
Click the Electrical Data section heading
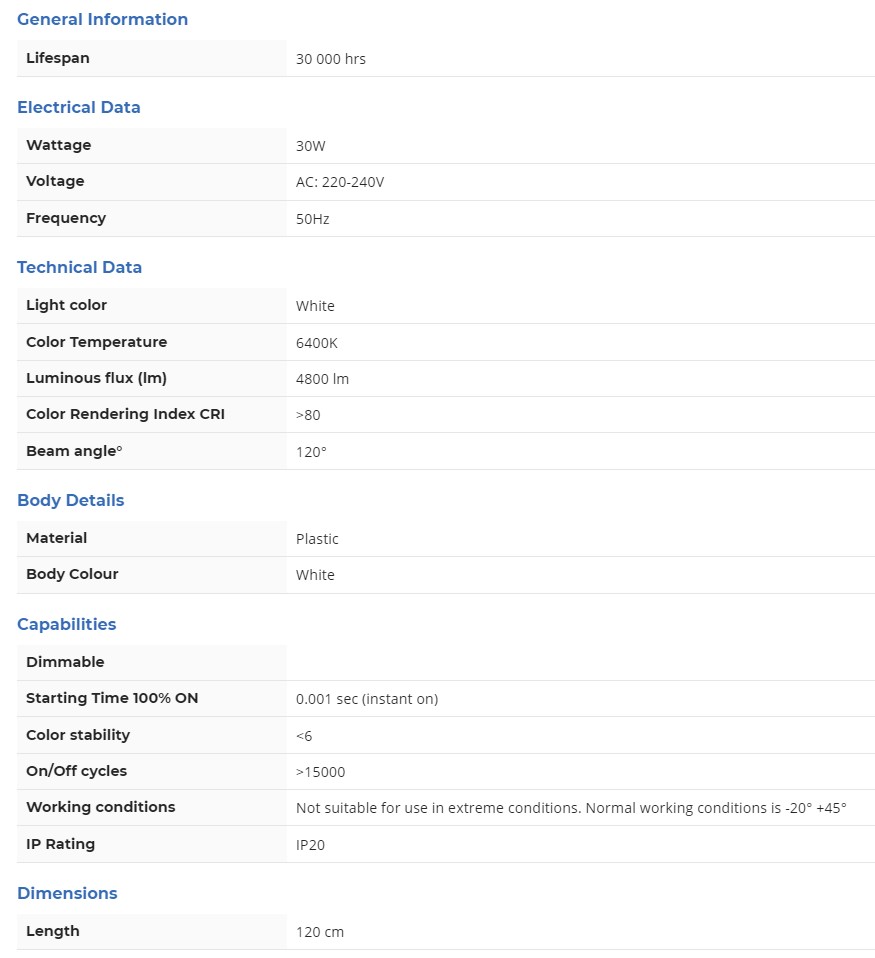[79, 107]
